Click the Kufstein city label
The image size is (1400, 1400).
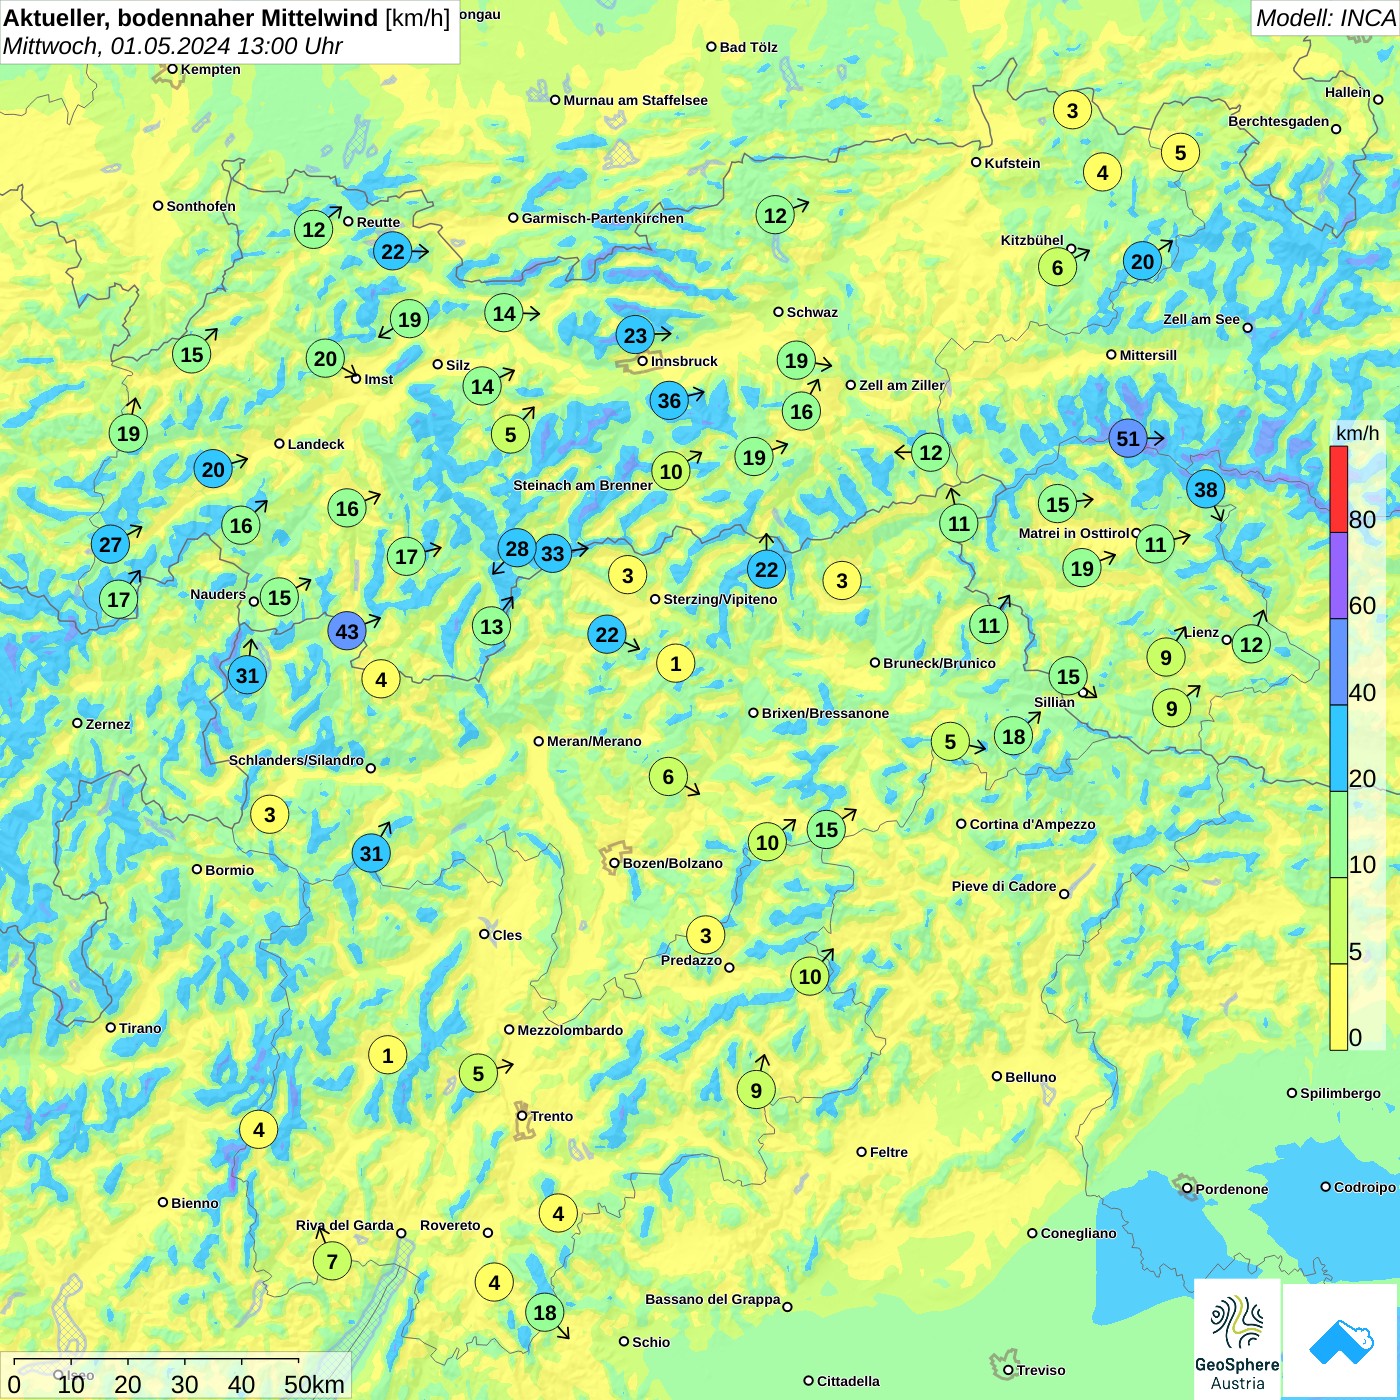[1012, 163]
